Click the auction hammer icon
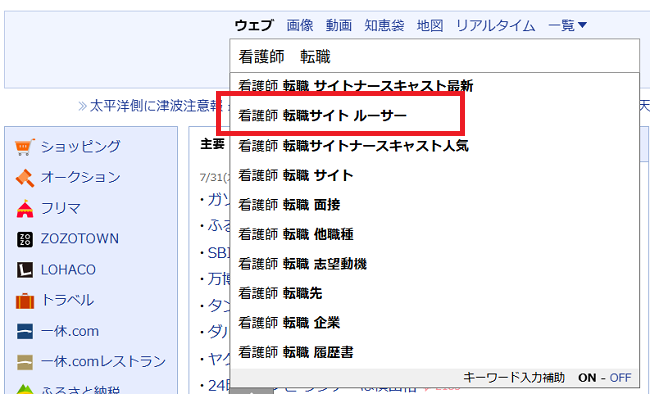The image size is (650, 394). click(x=24, y=178)
